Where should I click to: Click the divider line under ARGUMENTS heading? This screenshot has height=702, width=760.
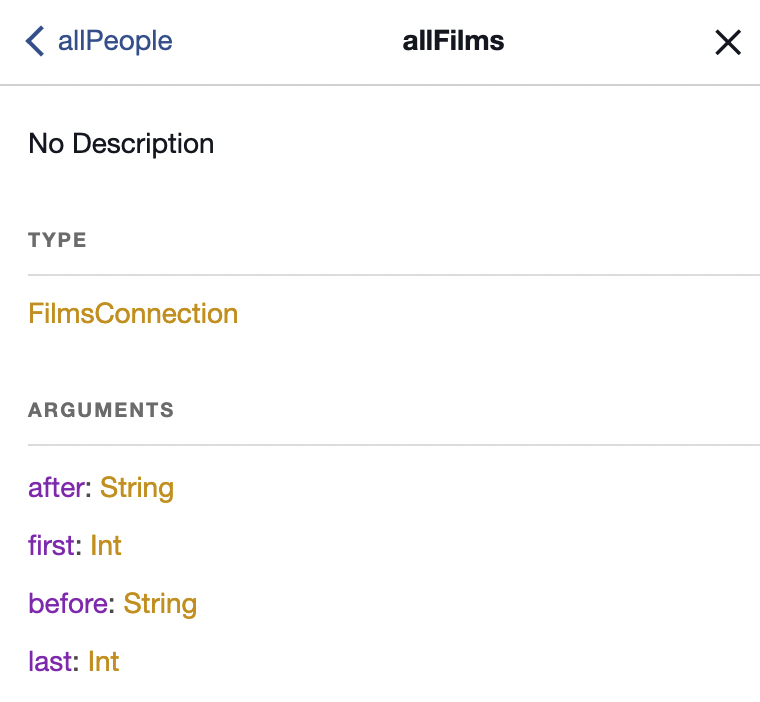pyautogui.click(x=394, y=445)
